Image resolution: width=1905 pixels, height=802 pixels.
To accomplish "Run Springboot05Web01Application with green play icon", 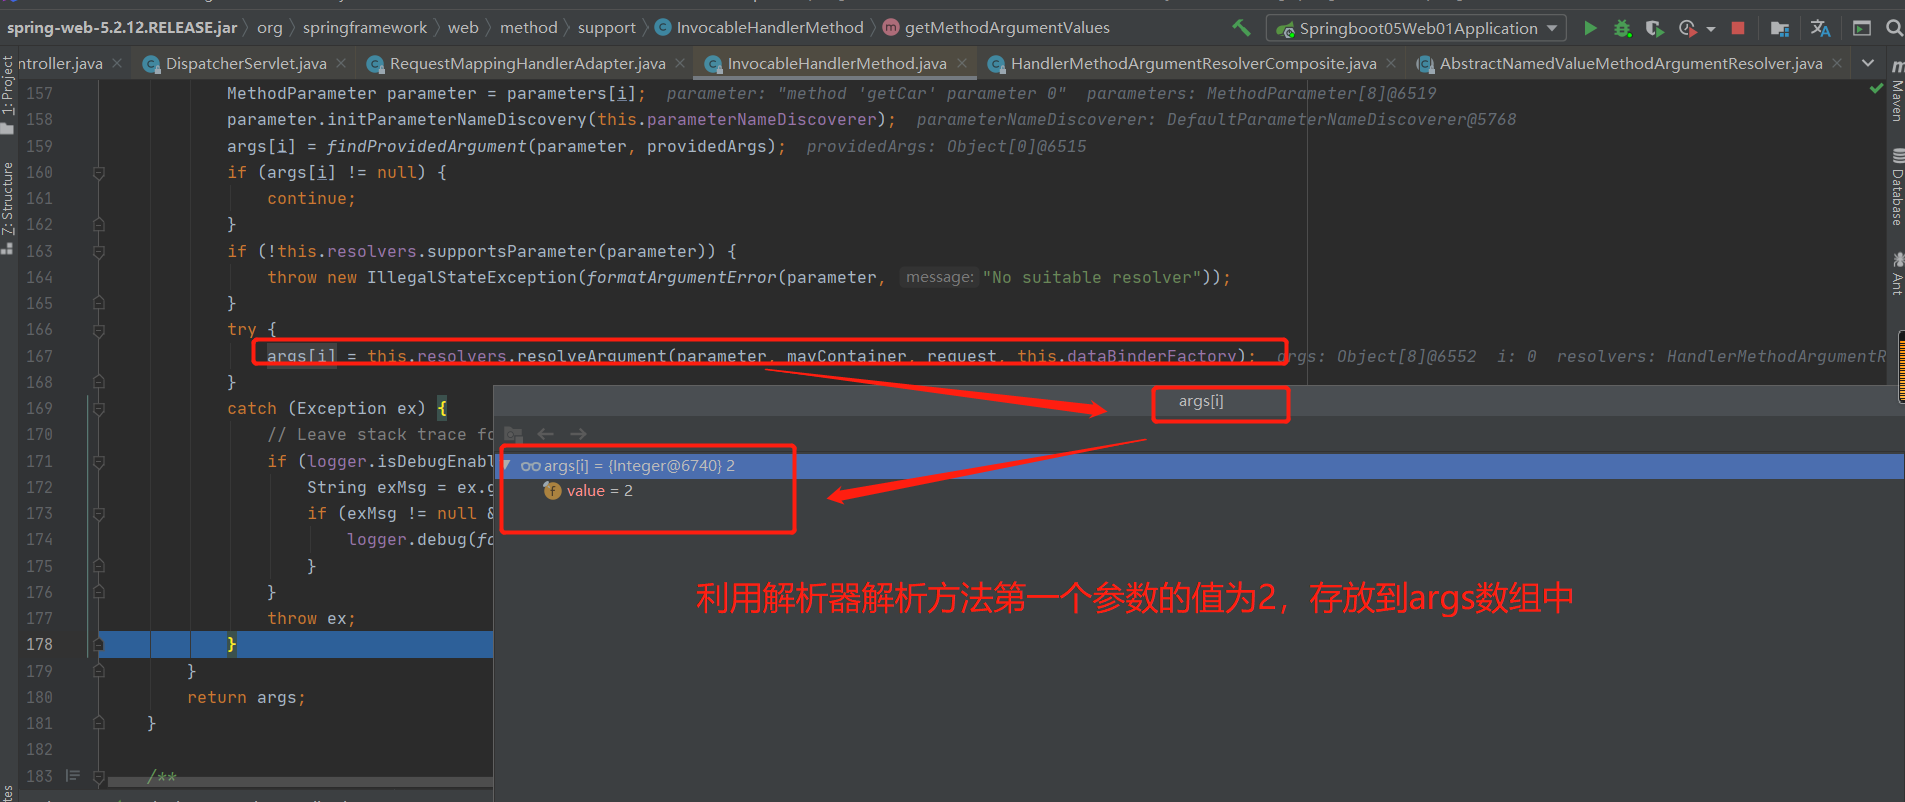I will click(1590, 28).
